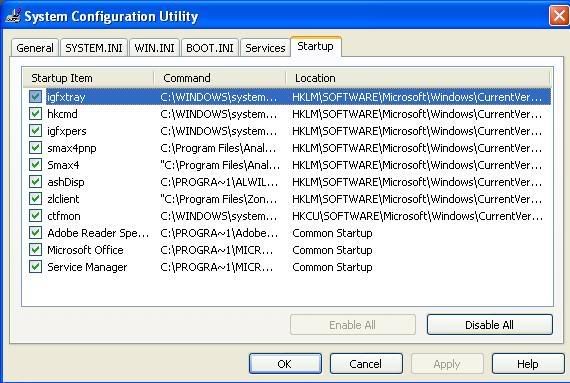Select the ctfmon row name

(64, 216)
